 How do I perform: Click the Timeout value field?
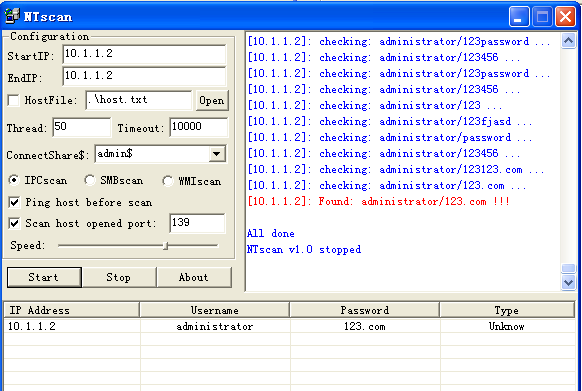pyautogui.click(x=199, y=127)
